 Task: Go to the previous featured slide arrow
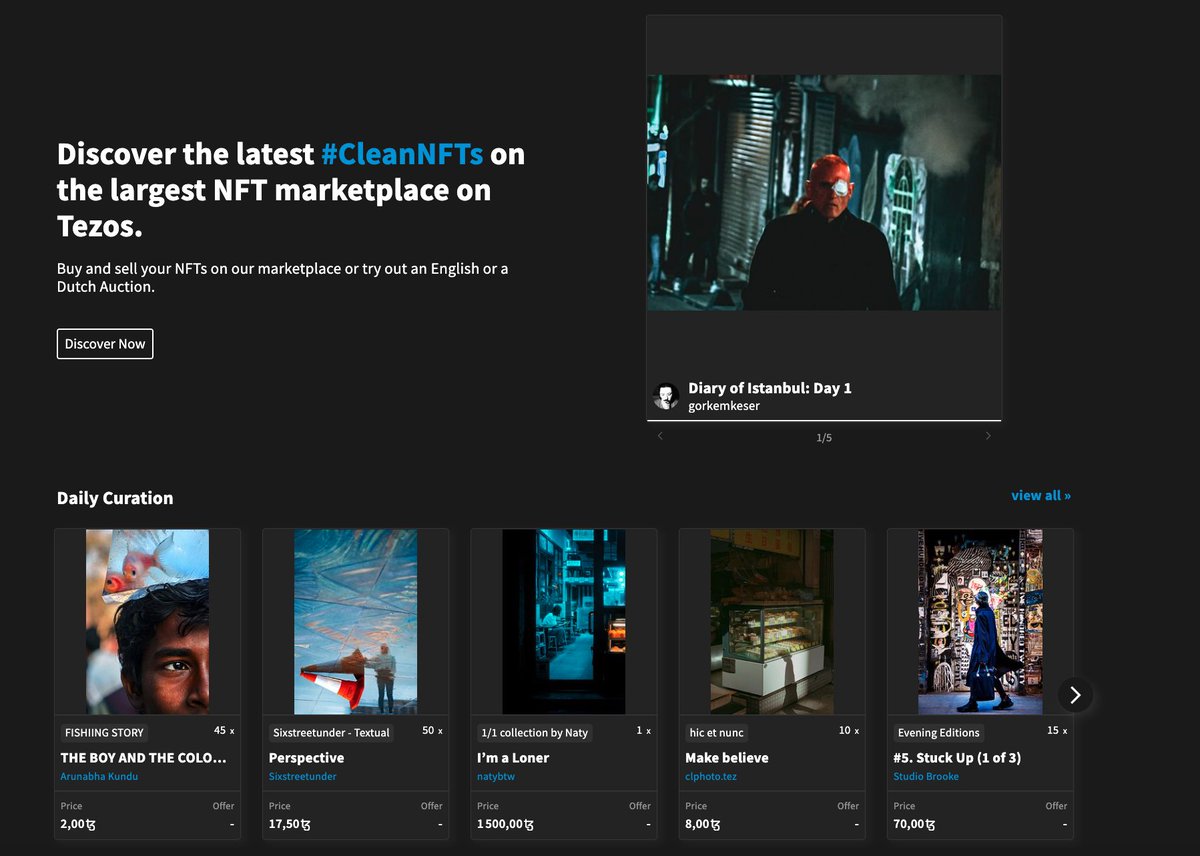click(x=660, y=436)
